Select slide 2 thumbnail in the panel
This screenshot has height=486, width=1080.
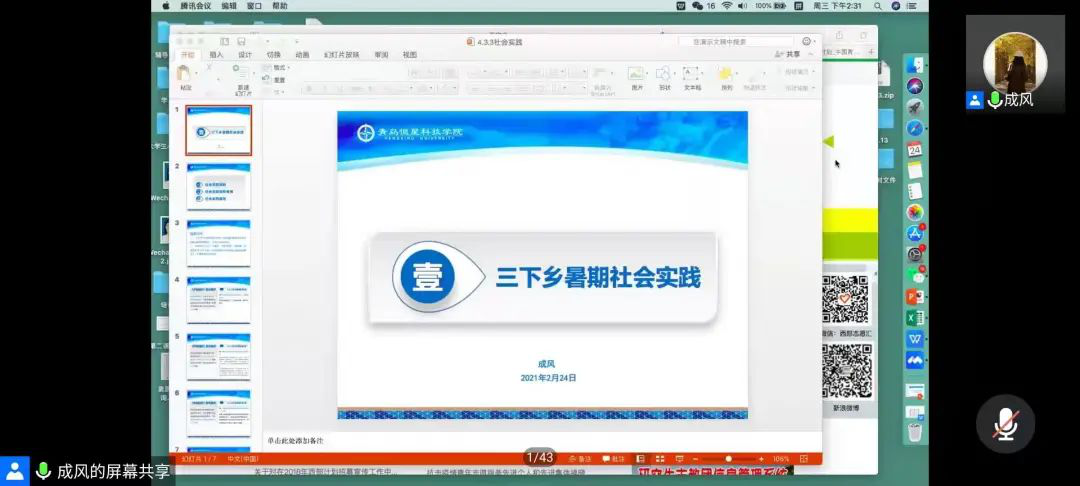click(x=218, y=186)
